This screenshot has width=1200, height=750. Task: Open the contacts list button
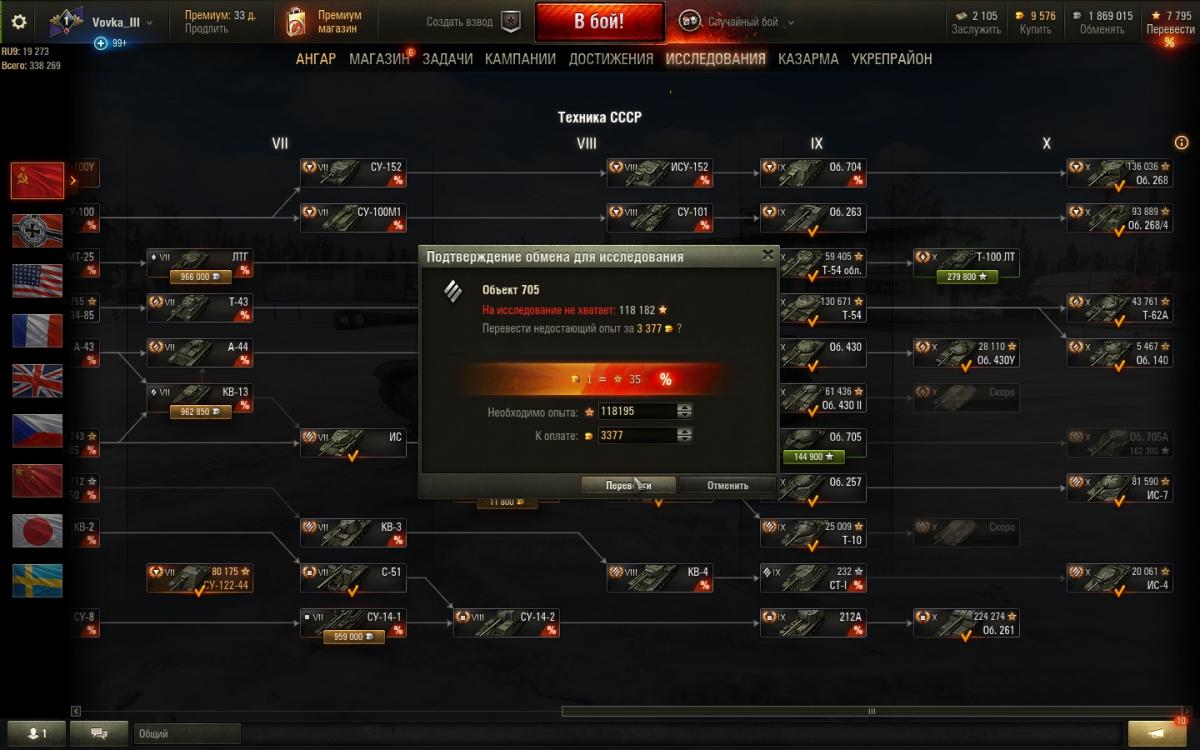36,733
